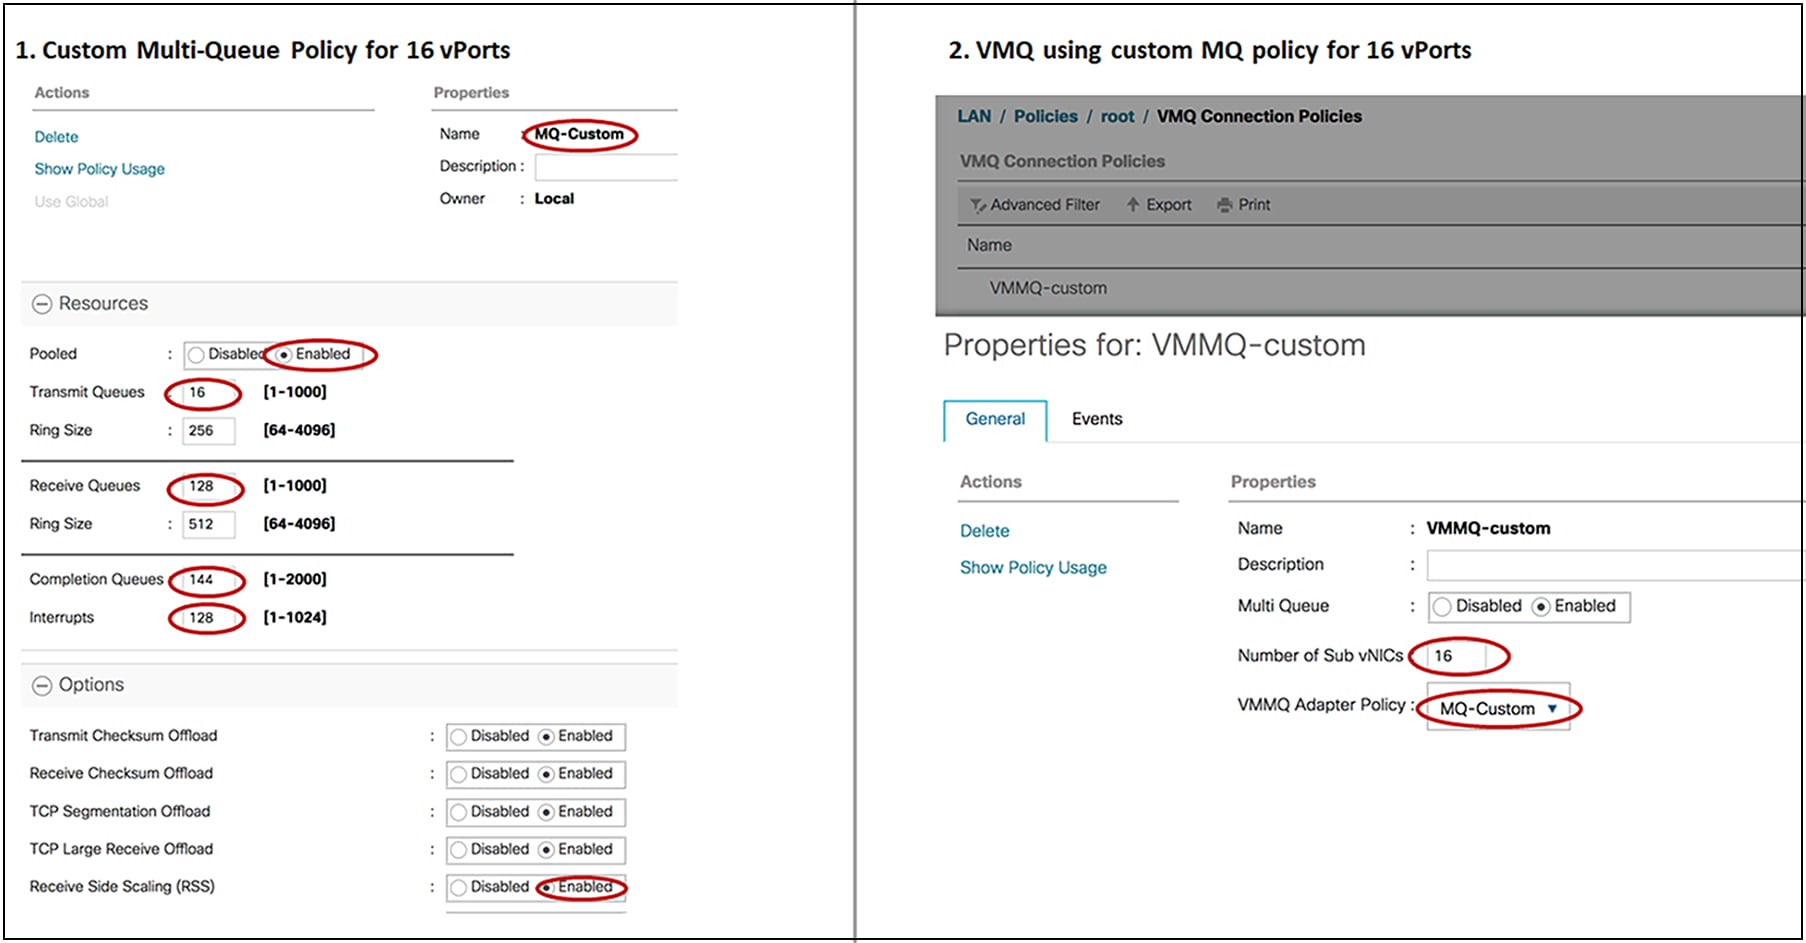Click the MQ-Custom Description field
Image resolution: width=1806 pixels, height=943 pixels.
pyautogui.click(x=606, y=167)
